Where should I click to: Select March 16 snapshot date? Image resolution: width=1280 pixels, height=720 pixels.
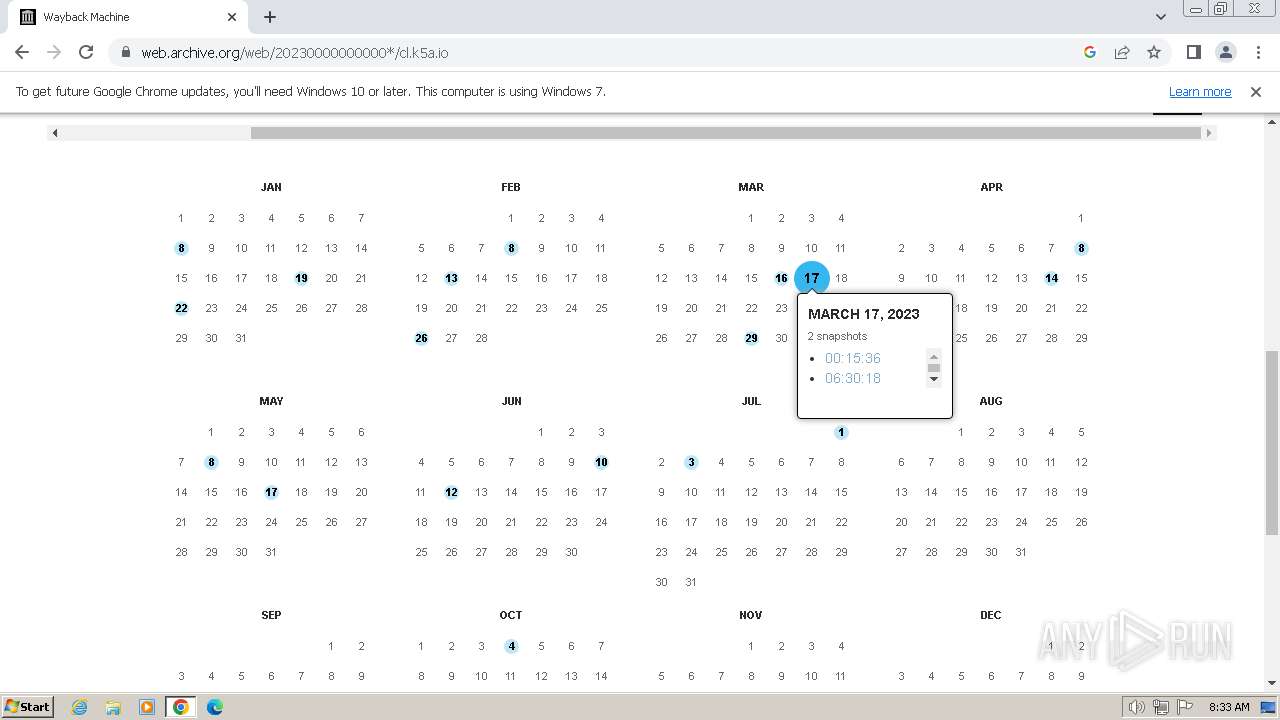(x=781, y=278)
